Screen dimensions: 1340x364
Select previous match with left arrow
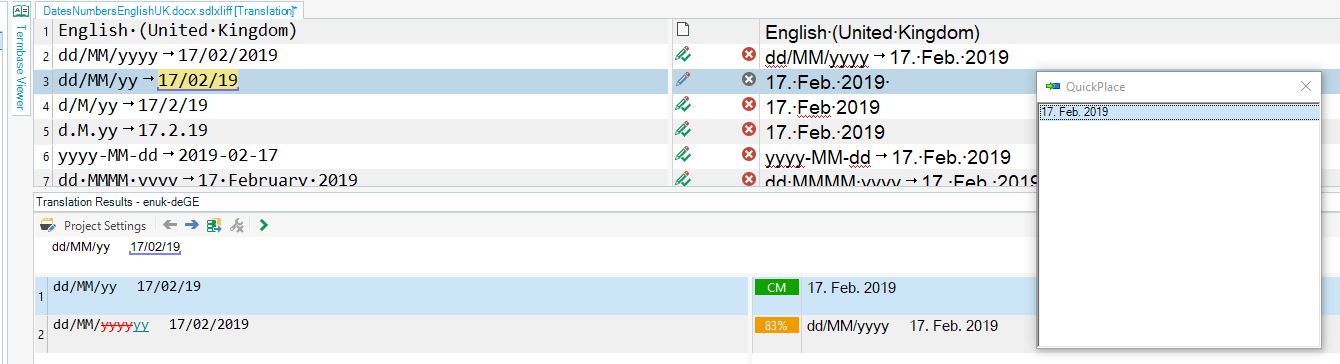[x=170, y=226]
